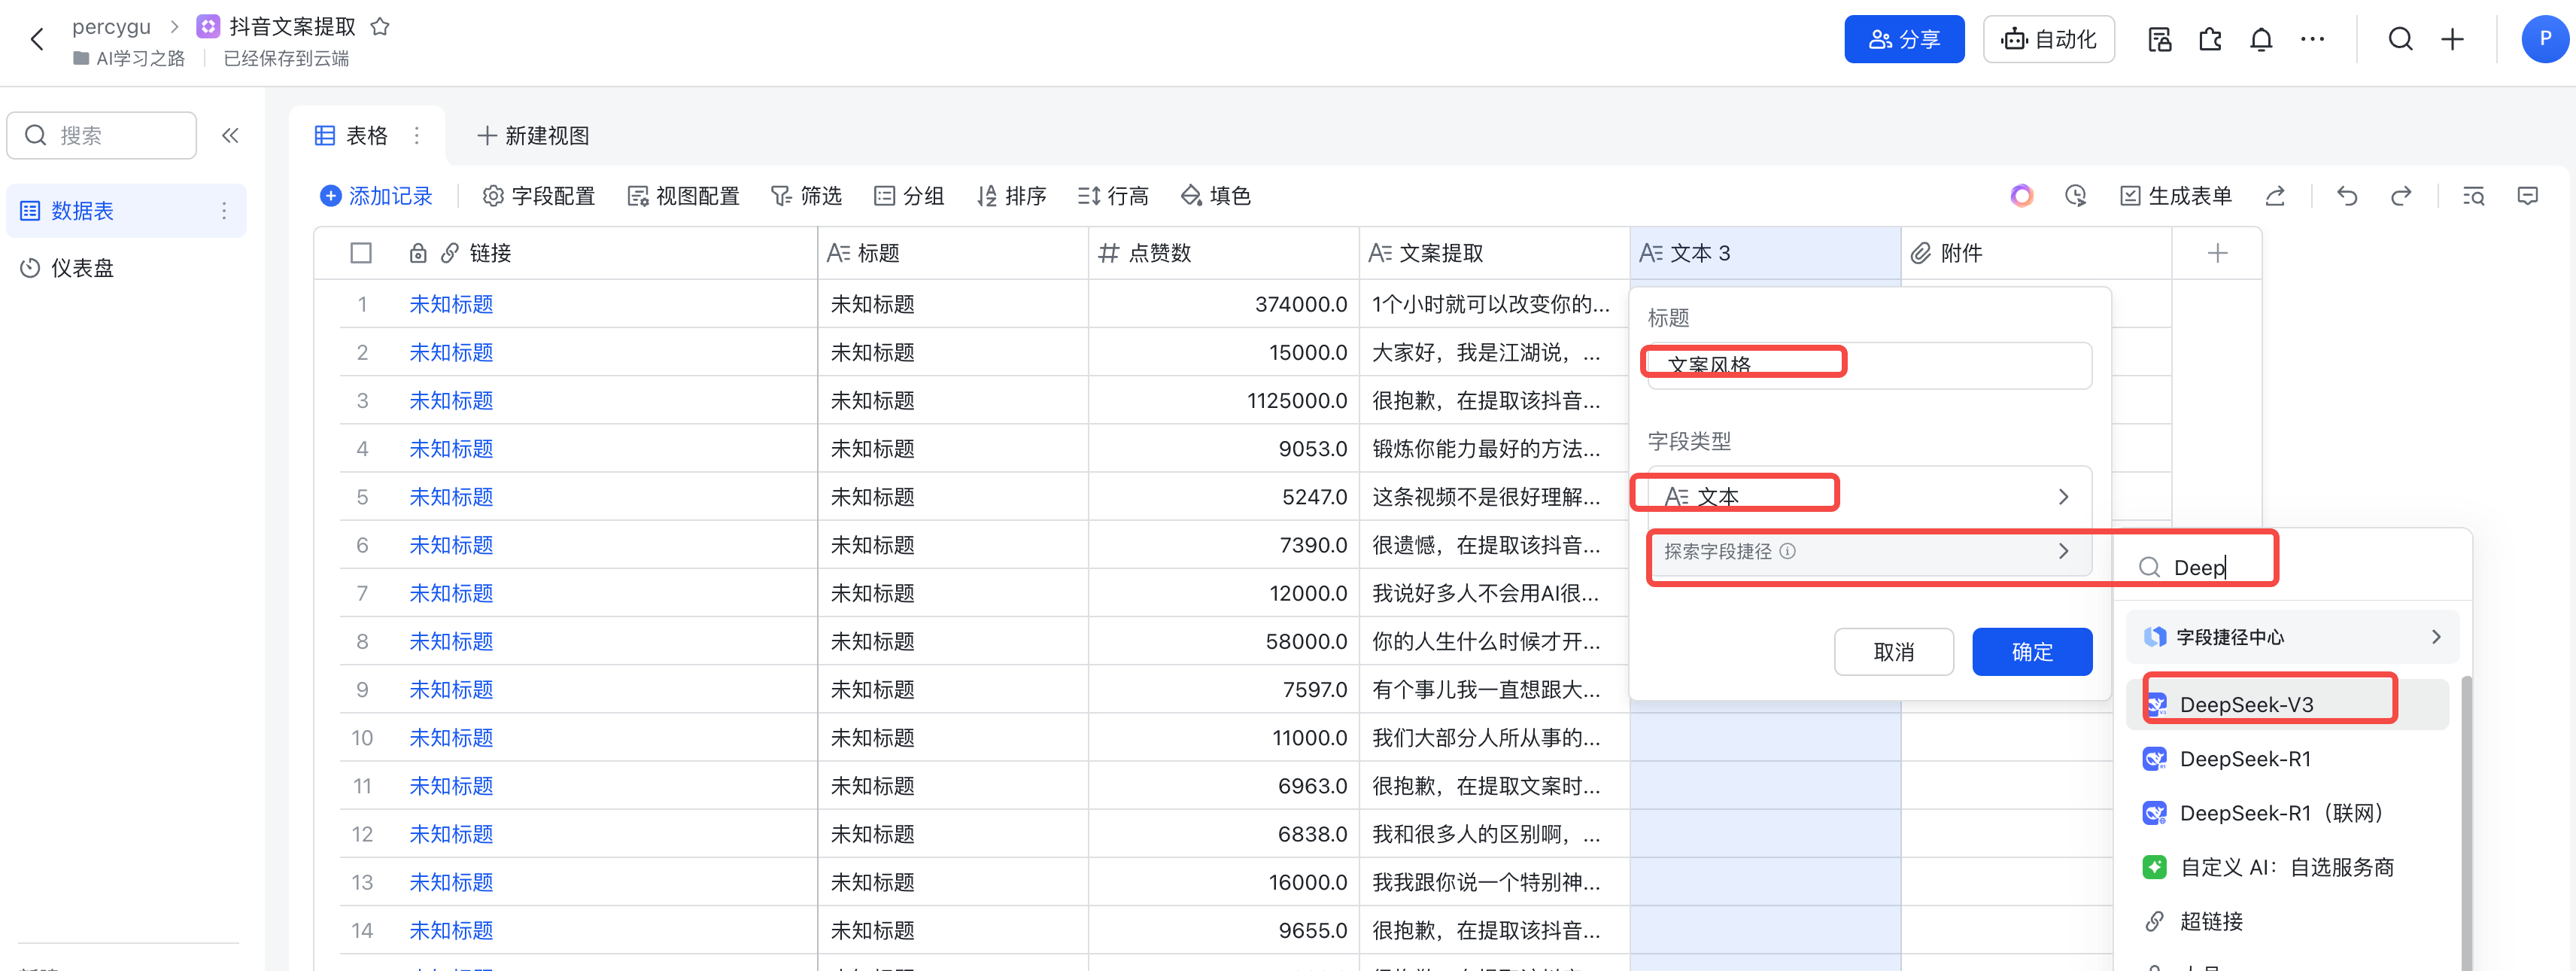Click the info icon next to 探索字段捷径
Viewport: 2576px width, 971px height.
pos(1788,551)
